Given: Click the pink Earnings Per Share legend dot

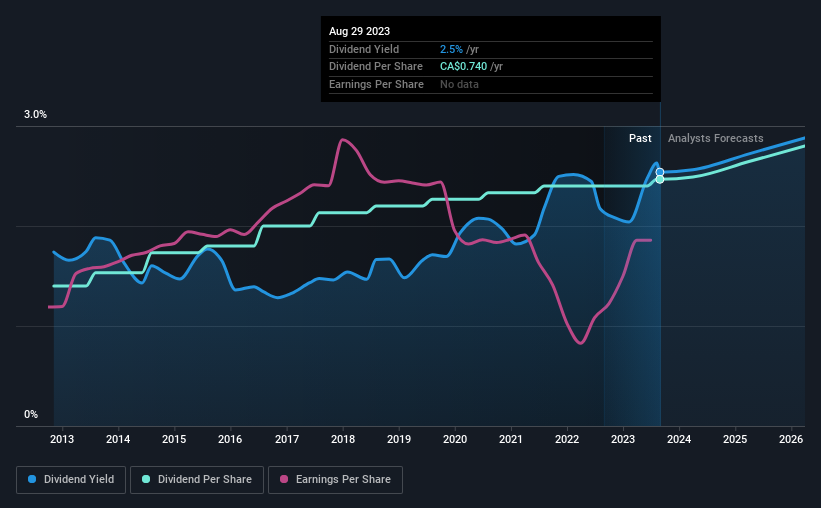Looking at the screenshot, I should pyautogui.click(x=284, y=479).
